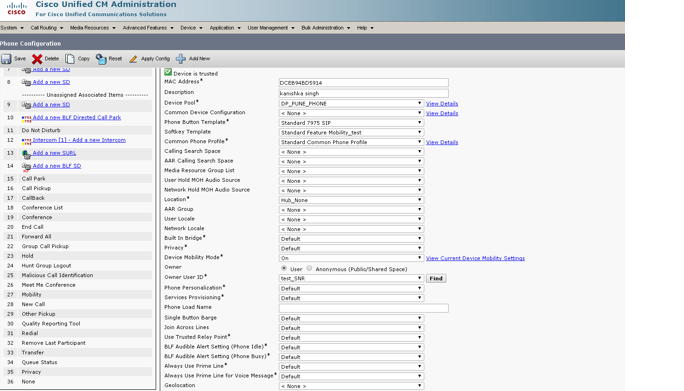The image size is (684, 391).
Task: Click the Cisco logo
Action: click(x=17, y=8)
